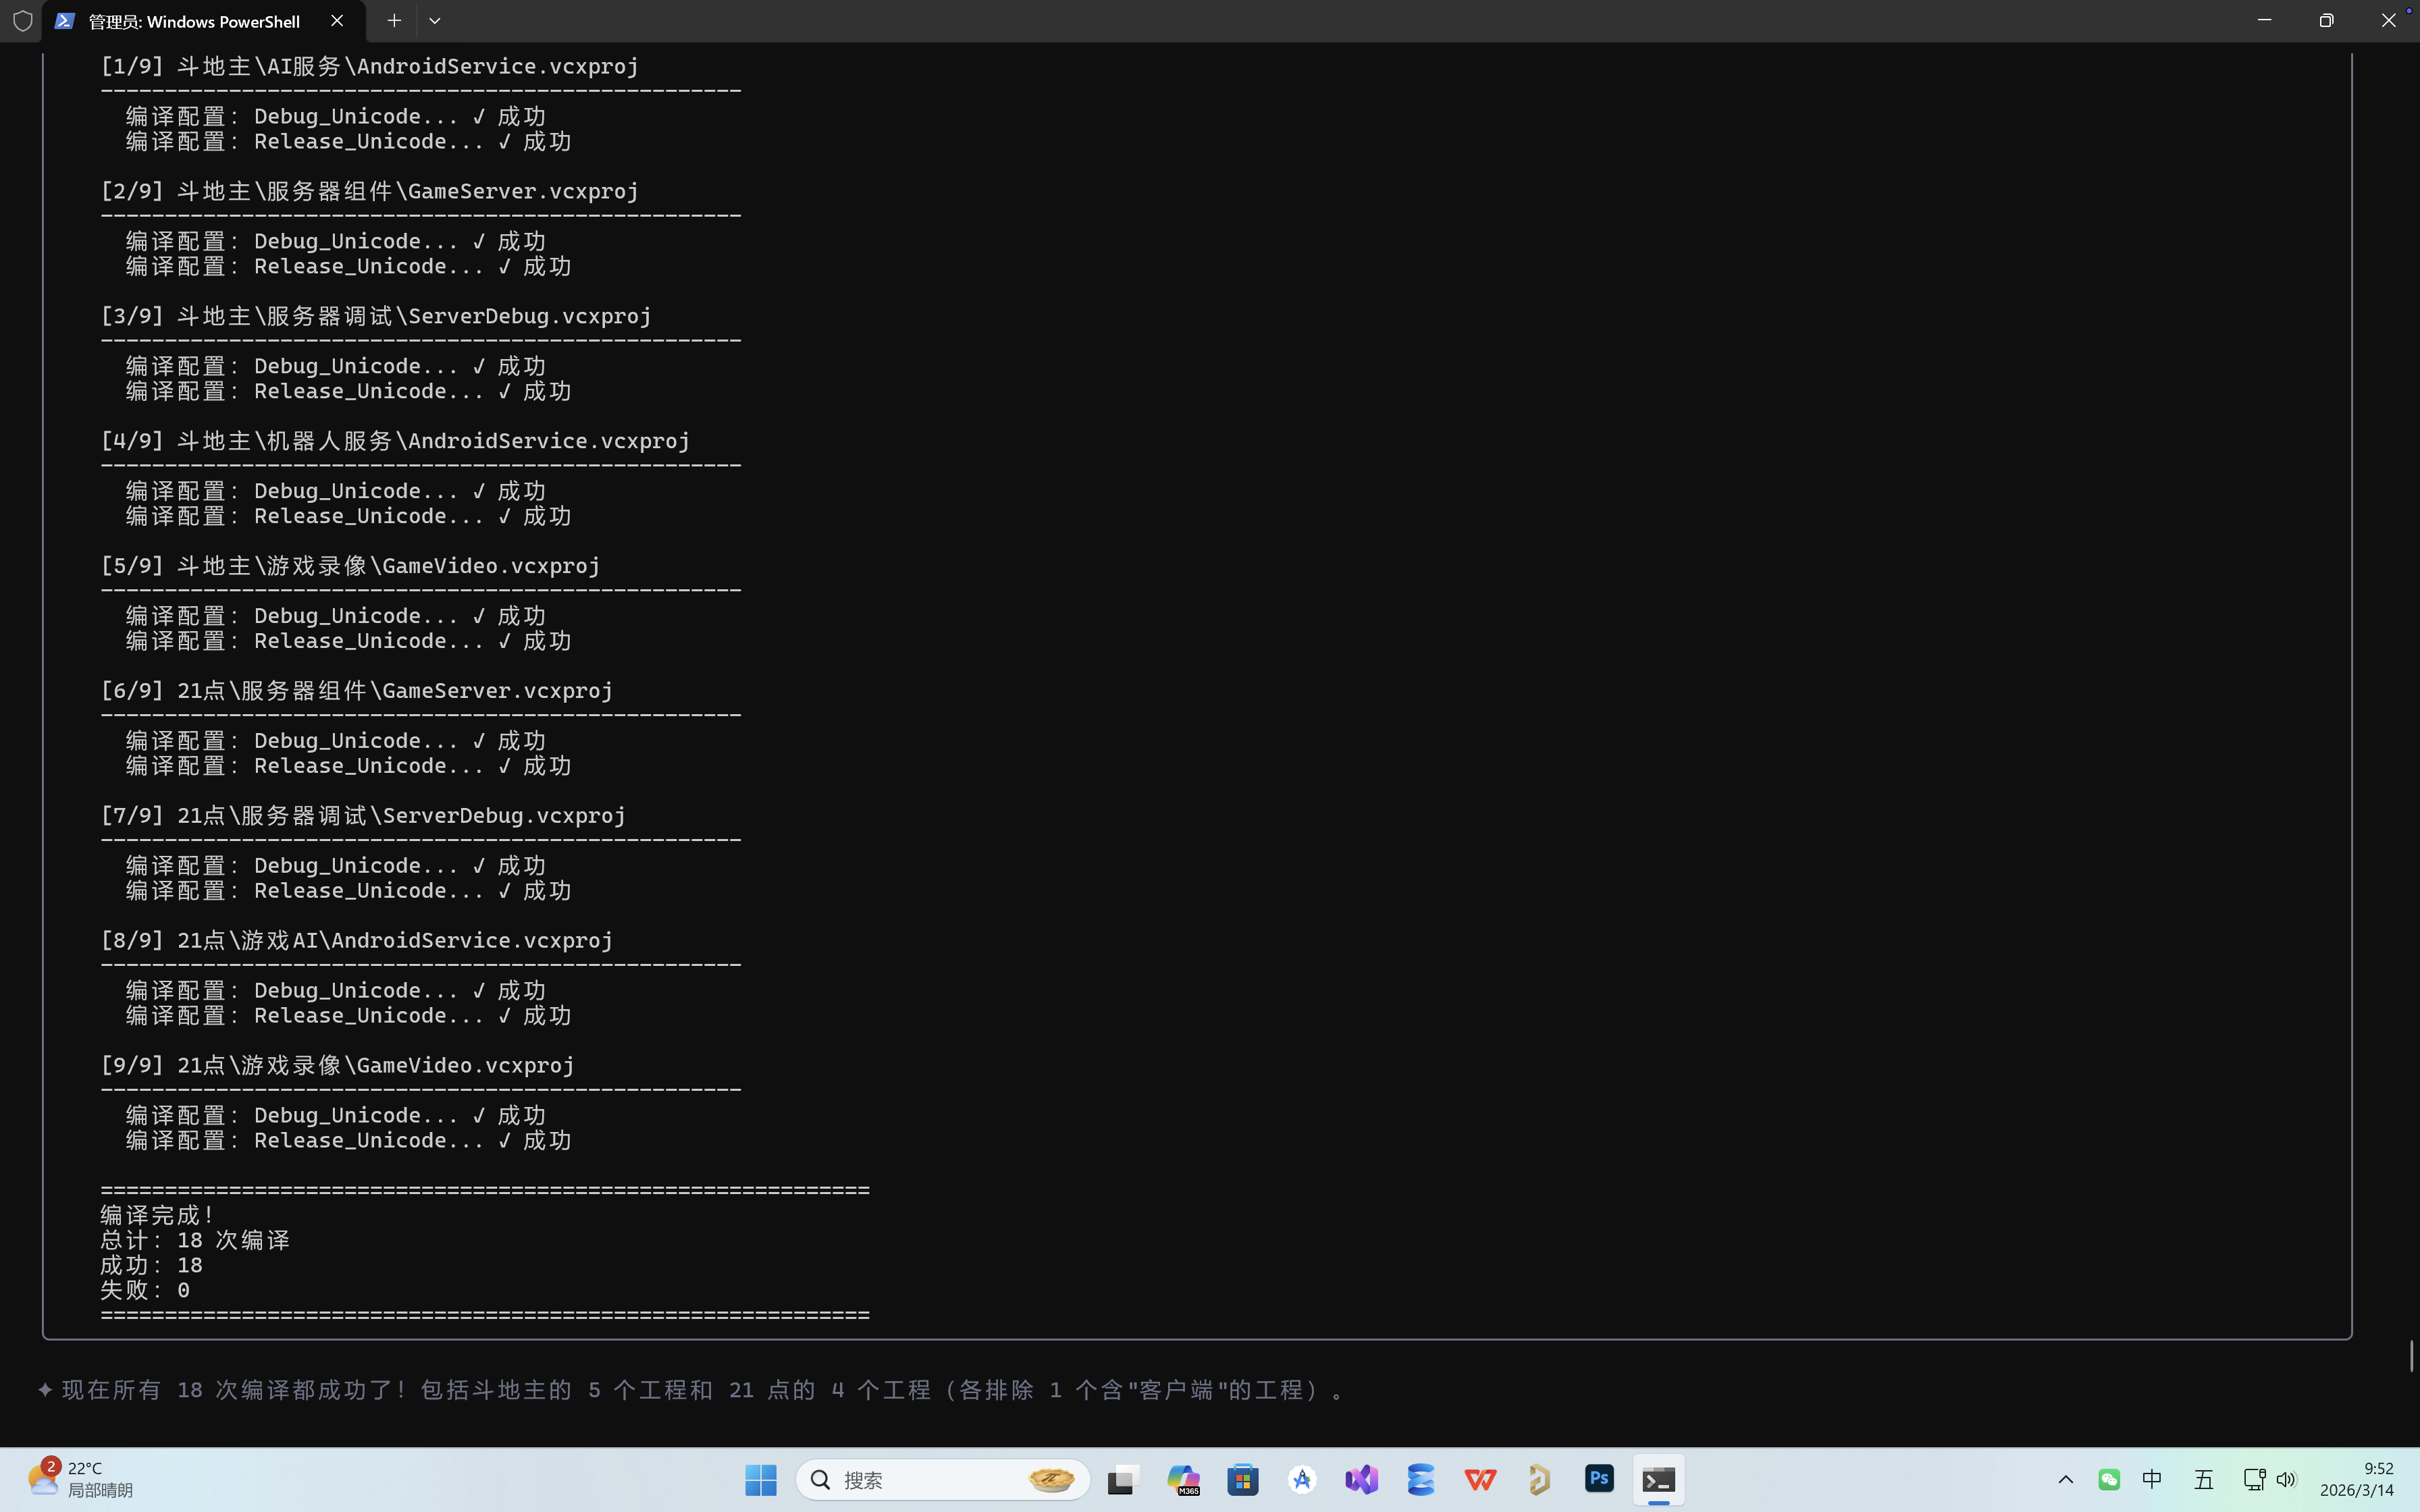Open Task View from taskbar

1123,1479
